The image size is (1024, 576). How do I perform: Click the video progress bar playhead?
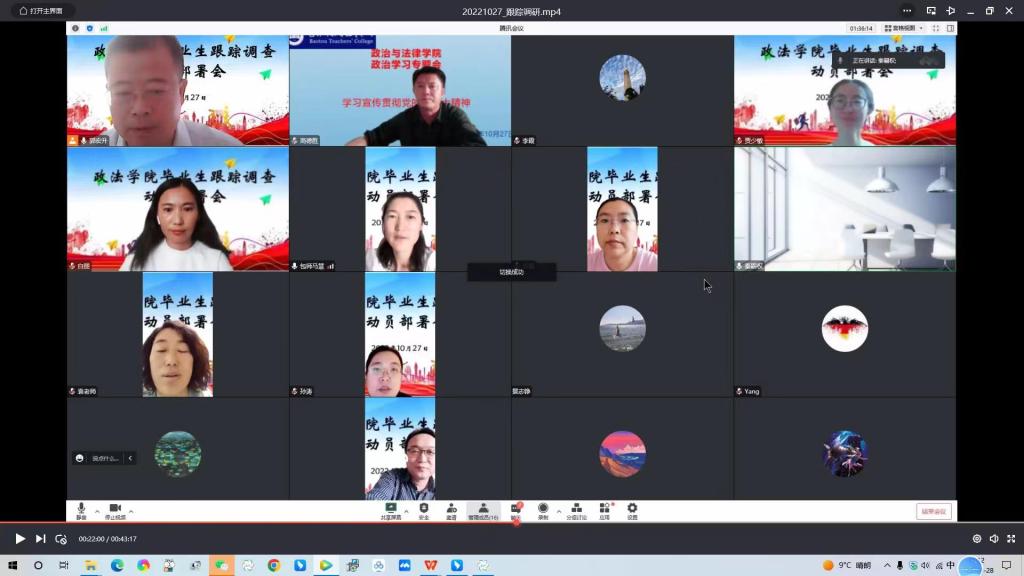(x=516, y=523)
